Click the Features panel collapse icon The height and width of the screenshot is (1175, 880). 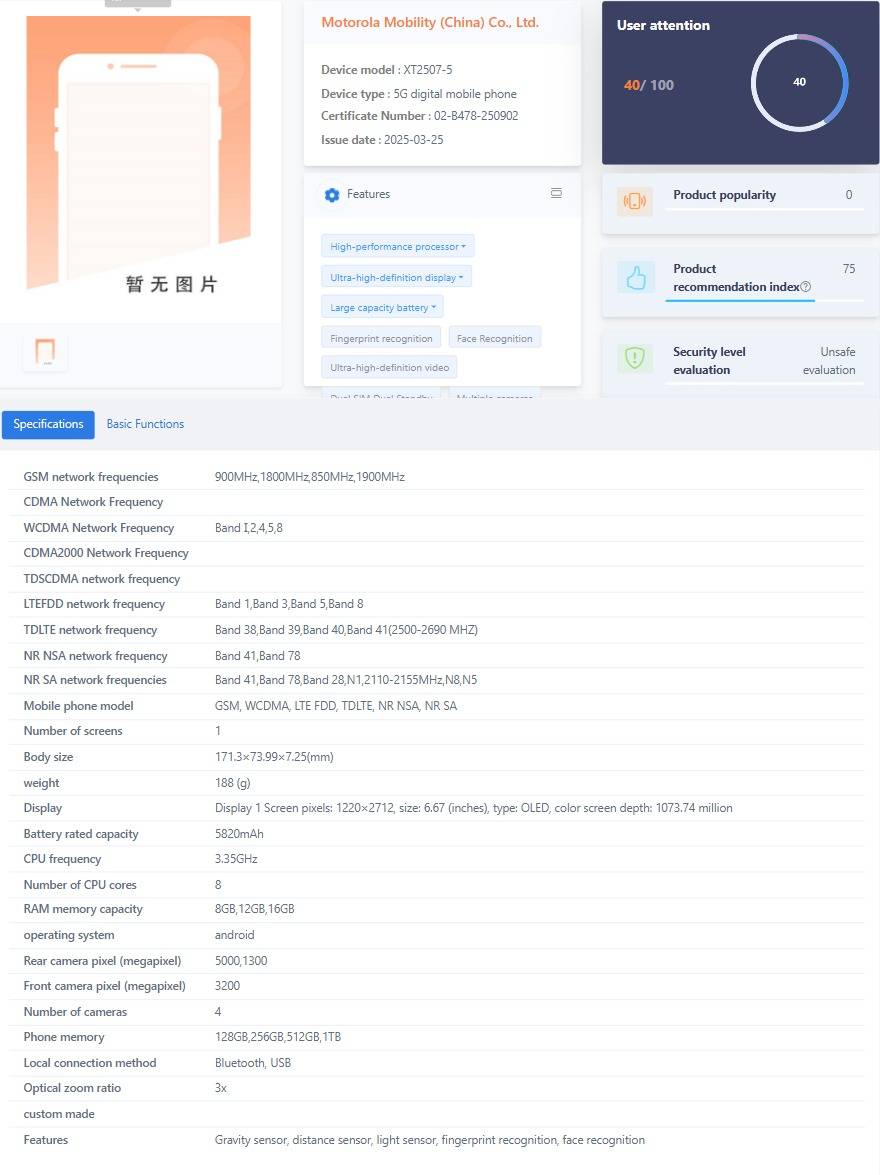pos(556,194)
